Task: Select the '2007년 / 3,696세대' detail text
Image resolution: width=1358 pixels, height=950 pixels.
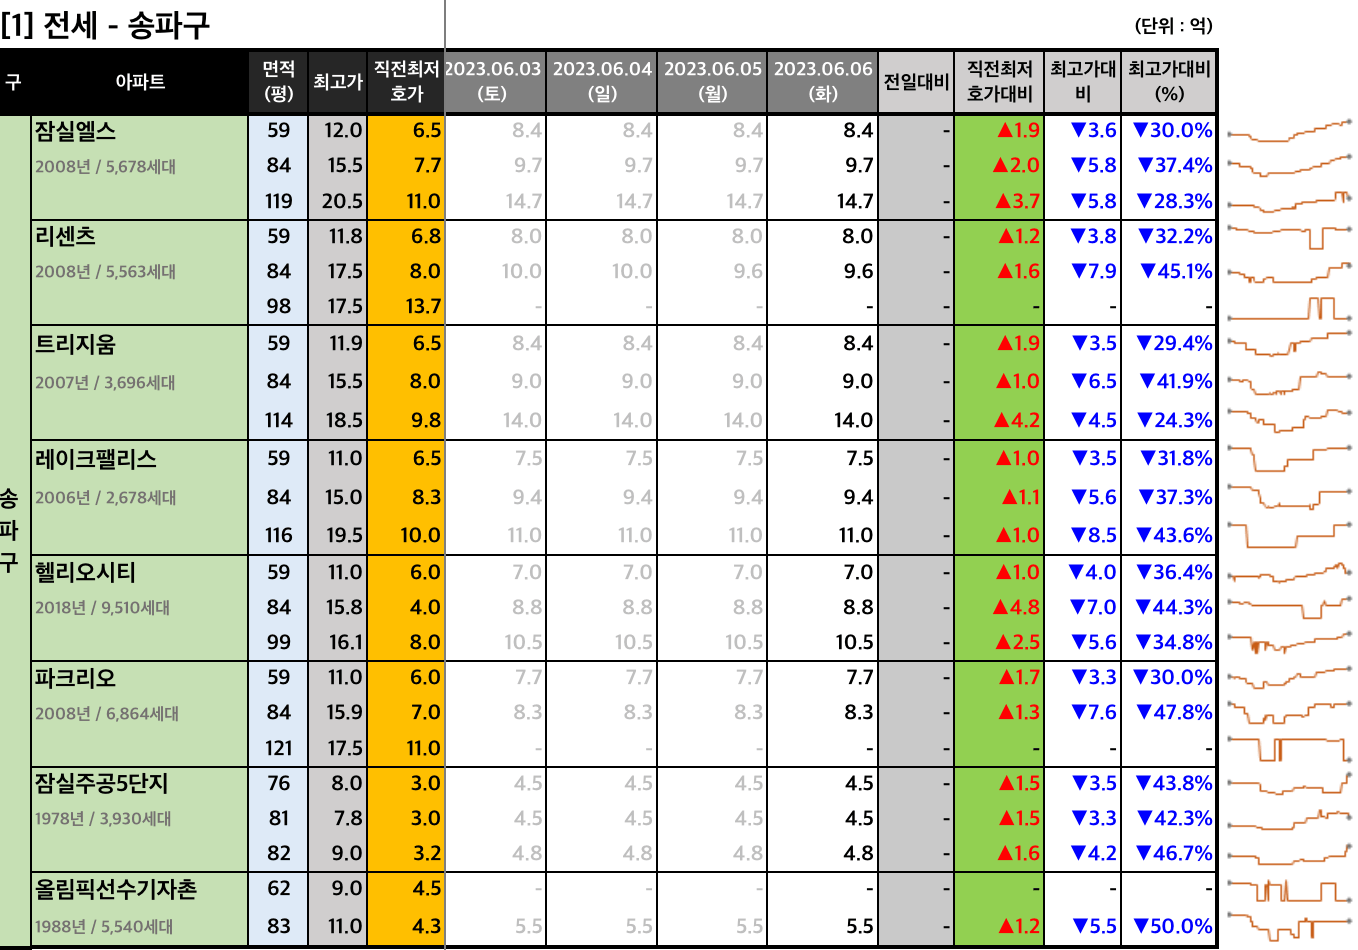Action: coord(105,382)
